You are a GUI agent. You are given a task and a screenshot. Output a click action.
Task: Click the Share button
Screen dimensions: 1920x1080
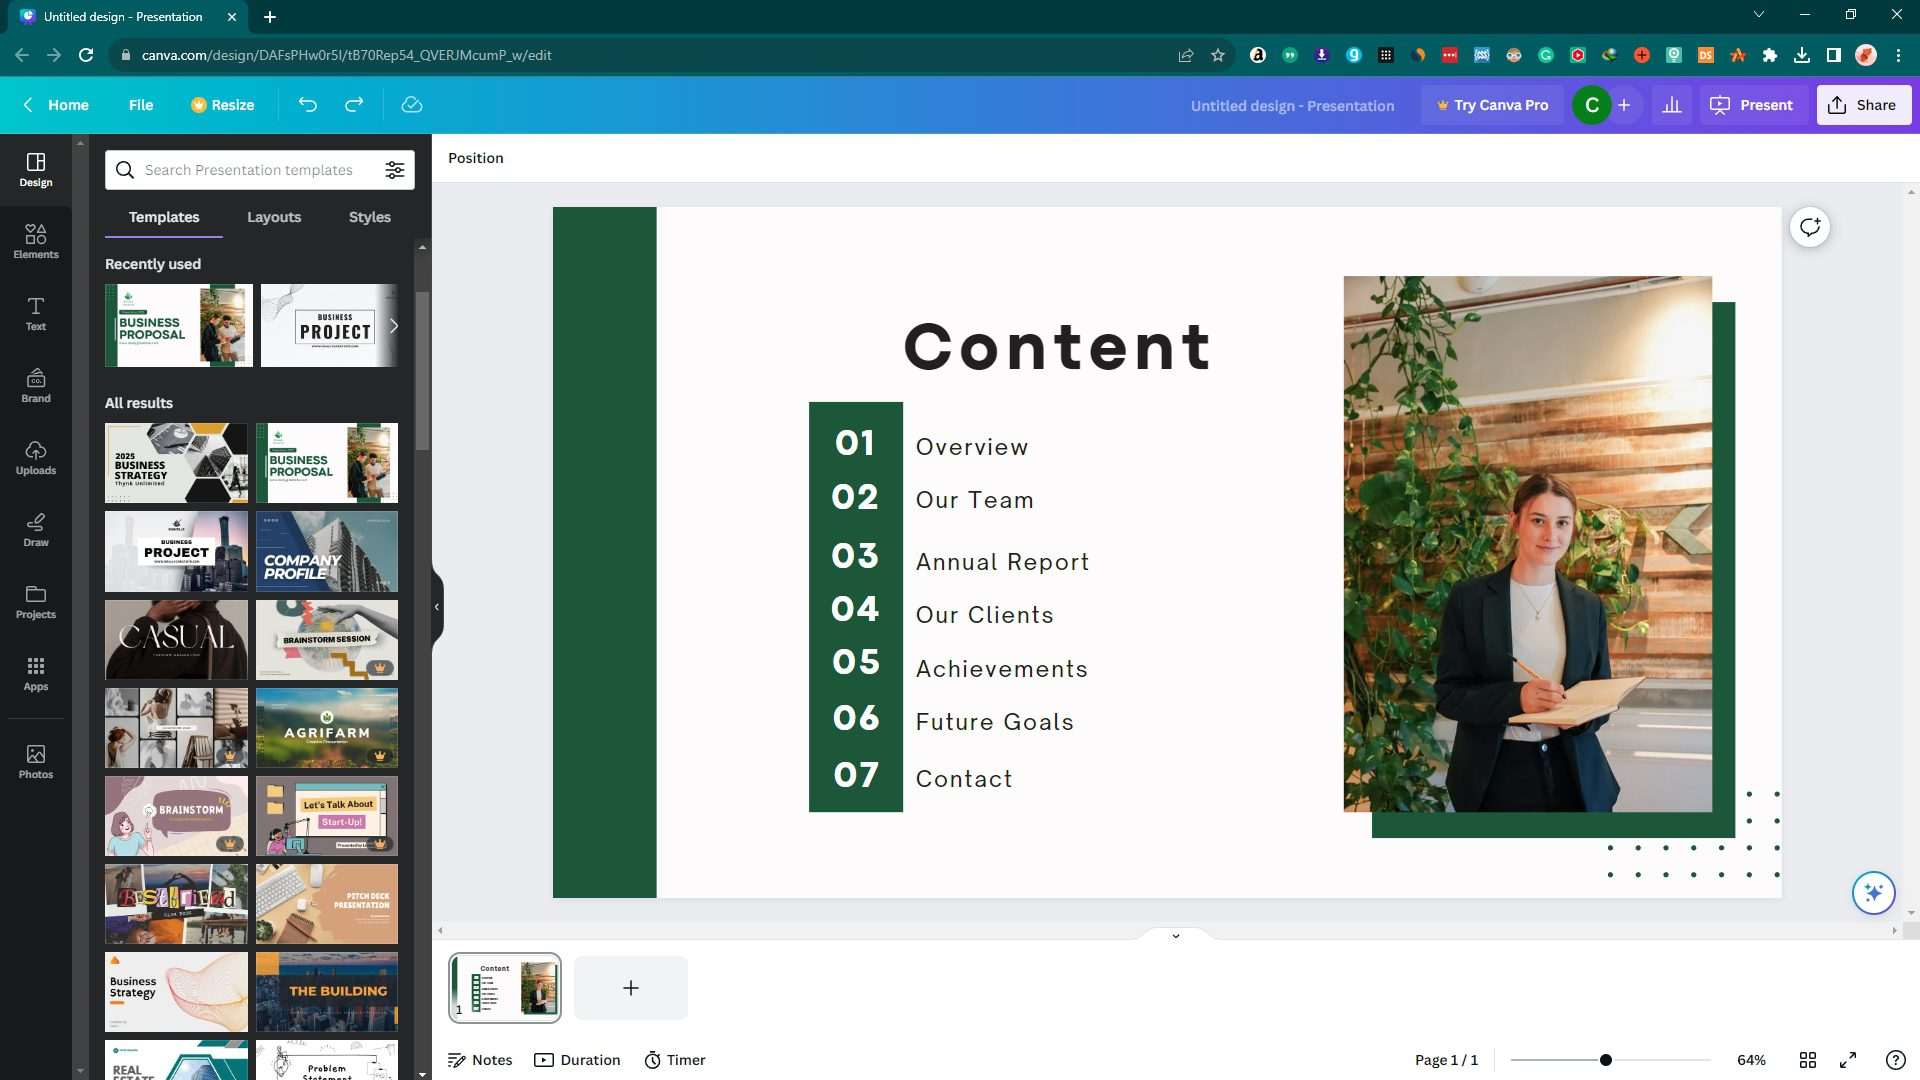(x=1865, y=104)
